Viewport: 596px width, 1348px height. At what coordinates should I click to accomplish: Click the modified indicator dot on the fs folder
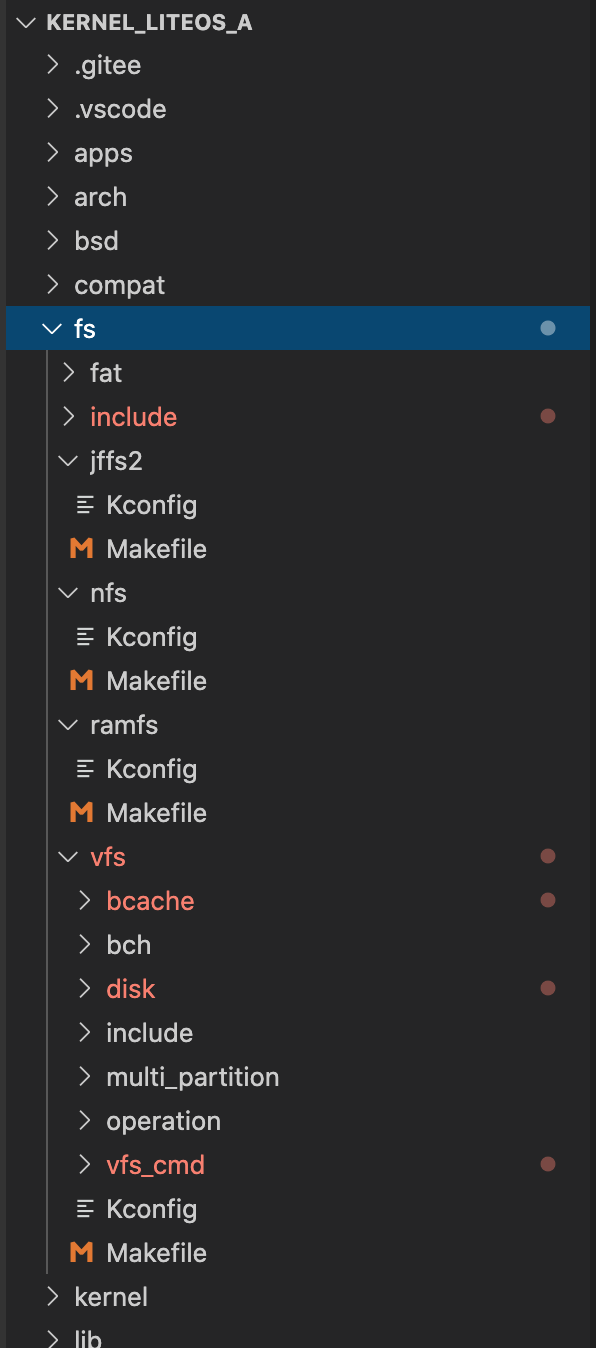[x=548, y=328]
